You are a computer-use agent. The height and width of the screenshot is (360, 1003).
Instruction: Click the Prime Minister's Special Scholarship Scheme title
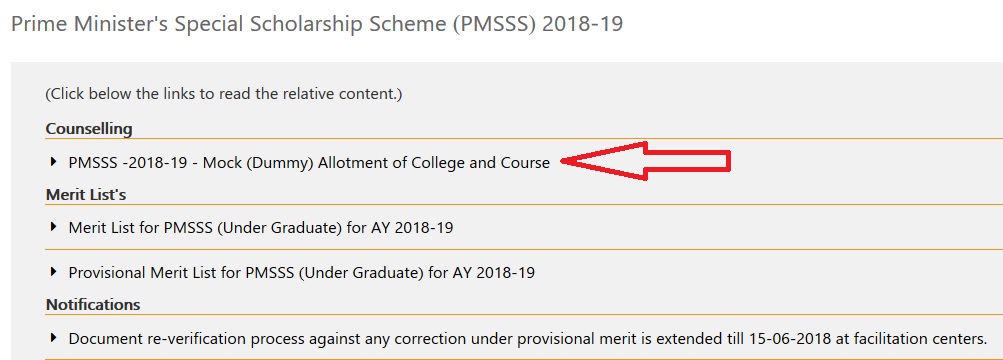pyautogui.click(x=317, y=24)
